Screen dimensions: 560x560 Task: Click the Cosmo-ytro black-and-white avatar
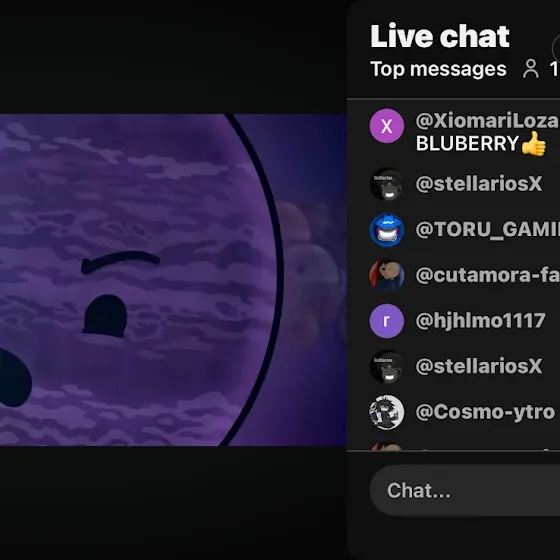point(386,412)
